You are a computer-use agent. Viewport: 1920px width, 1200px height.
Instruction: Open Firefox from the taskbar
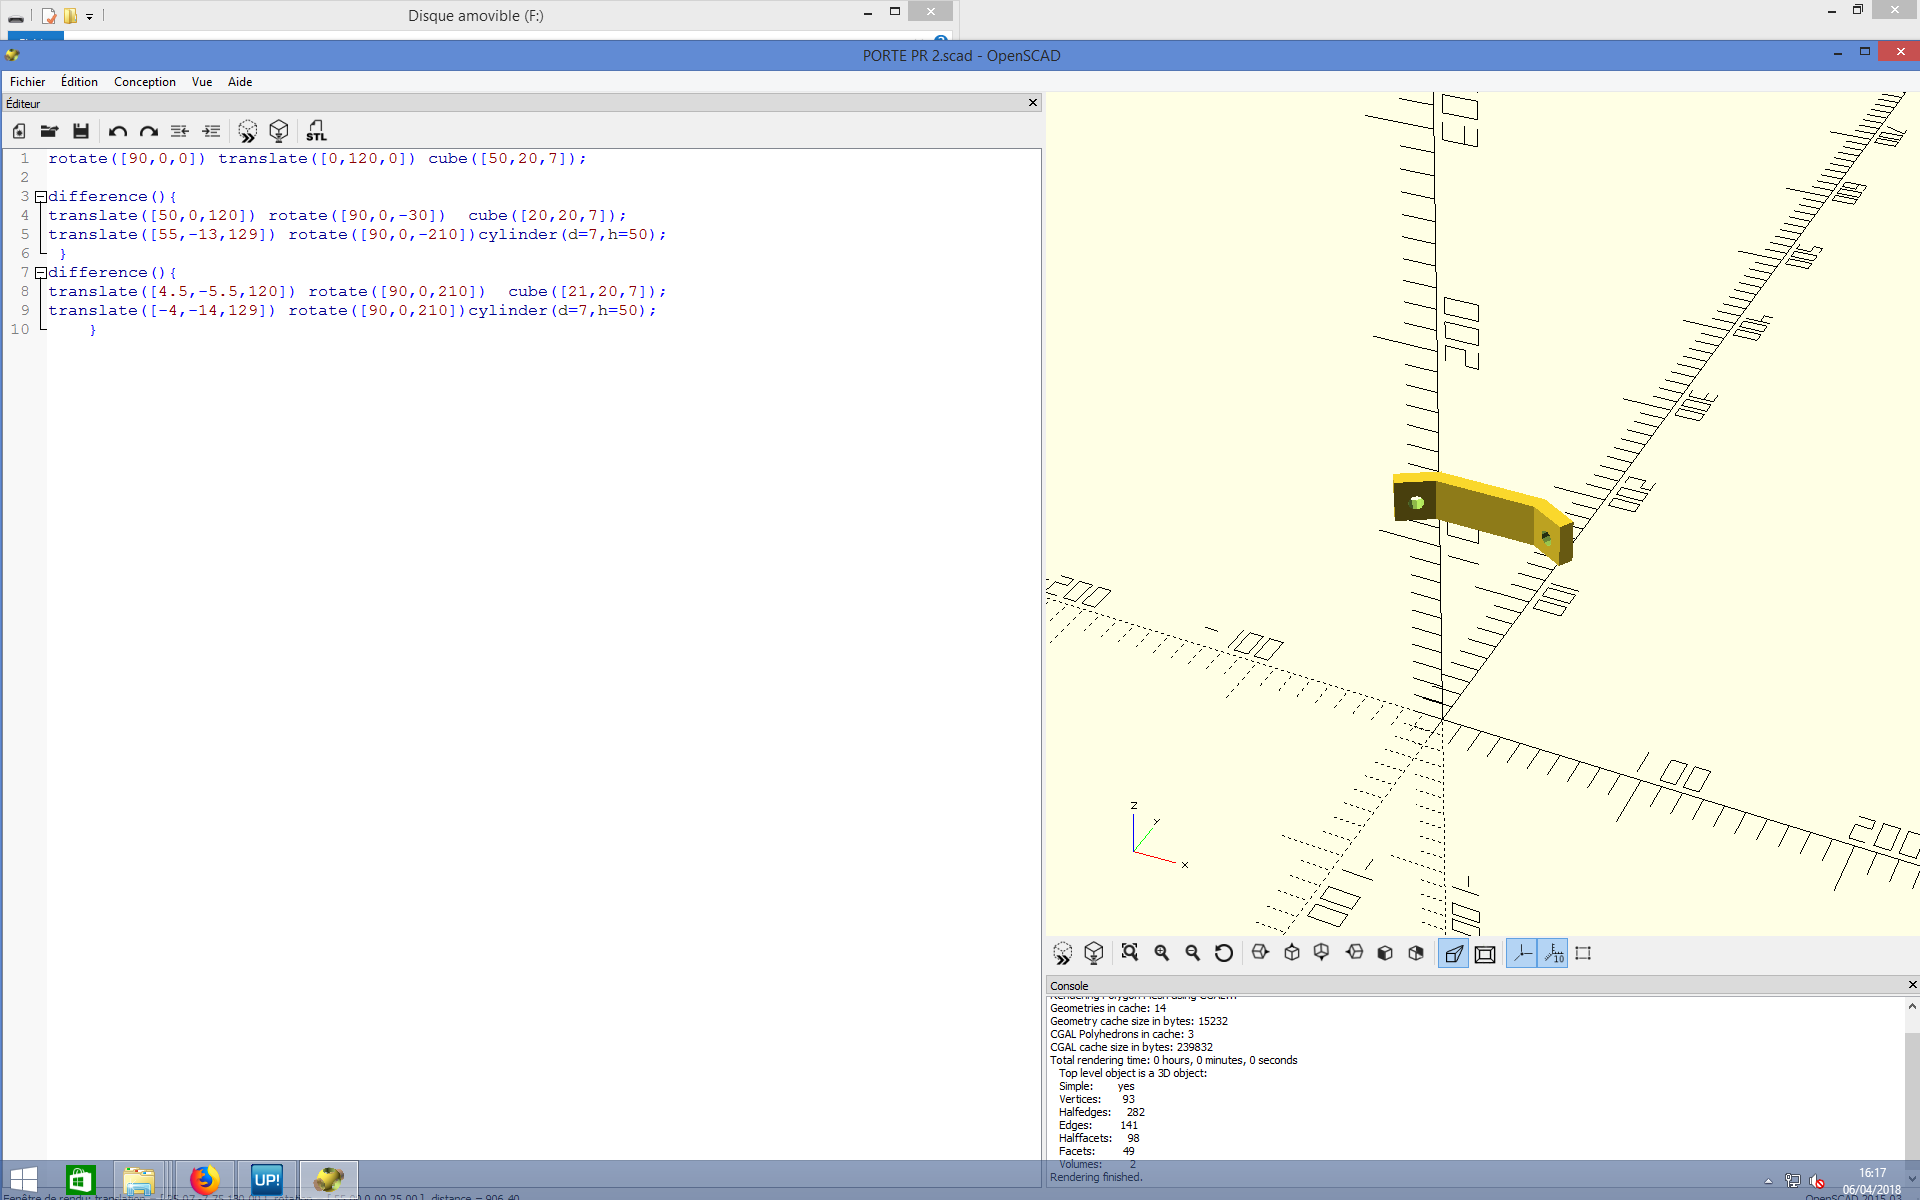[x=205, y=1180]
